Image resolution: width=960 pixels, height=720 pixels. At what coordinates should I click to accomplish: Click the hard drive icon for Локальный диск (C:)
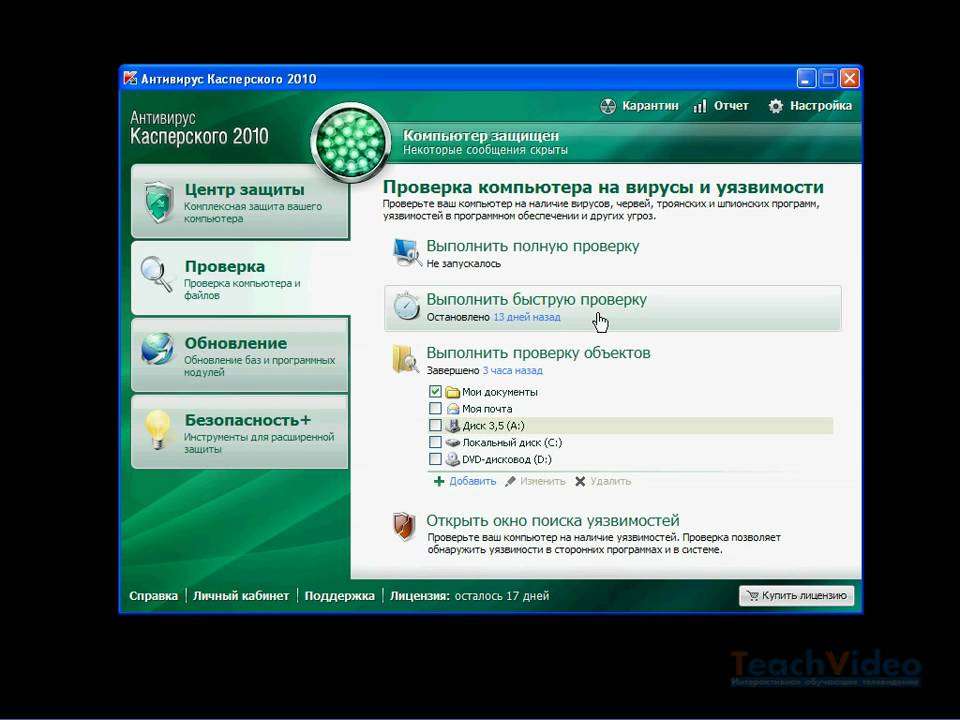[x=453, y=443]
